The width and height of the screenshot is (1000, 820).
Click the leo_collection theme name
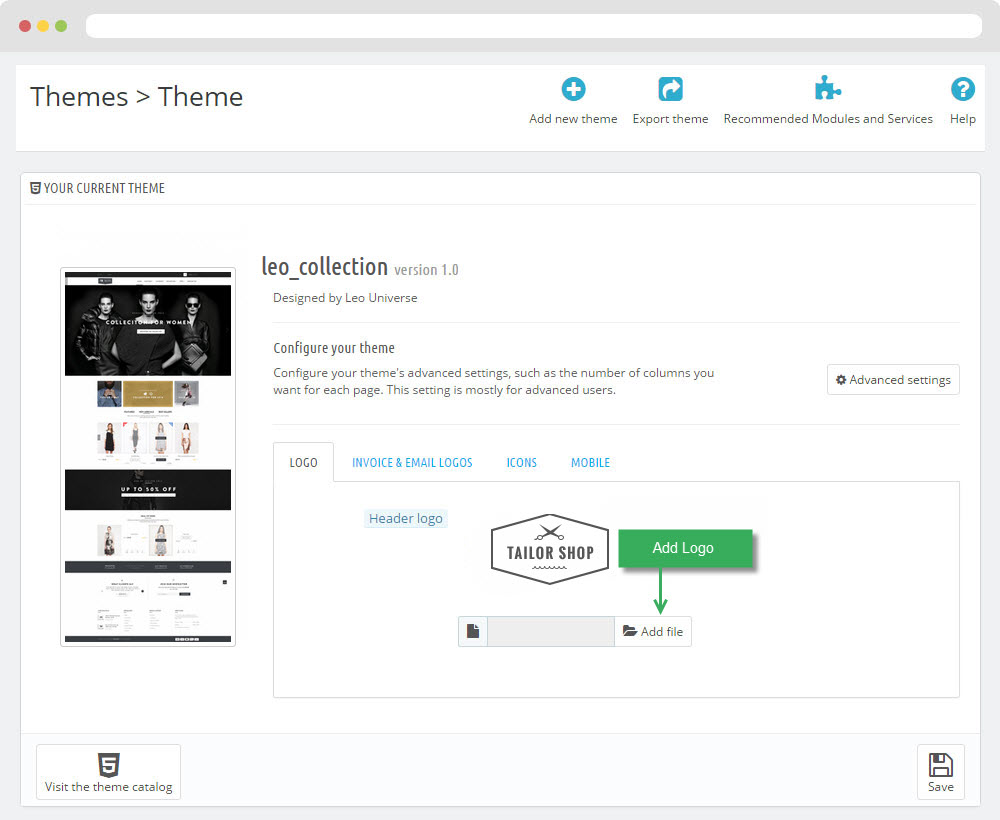pyautogui.click(x=325, y=267)
